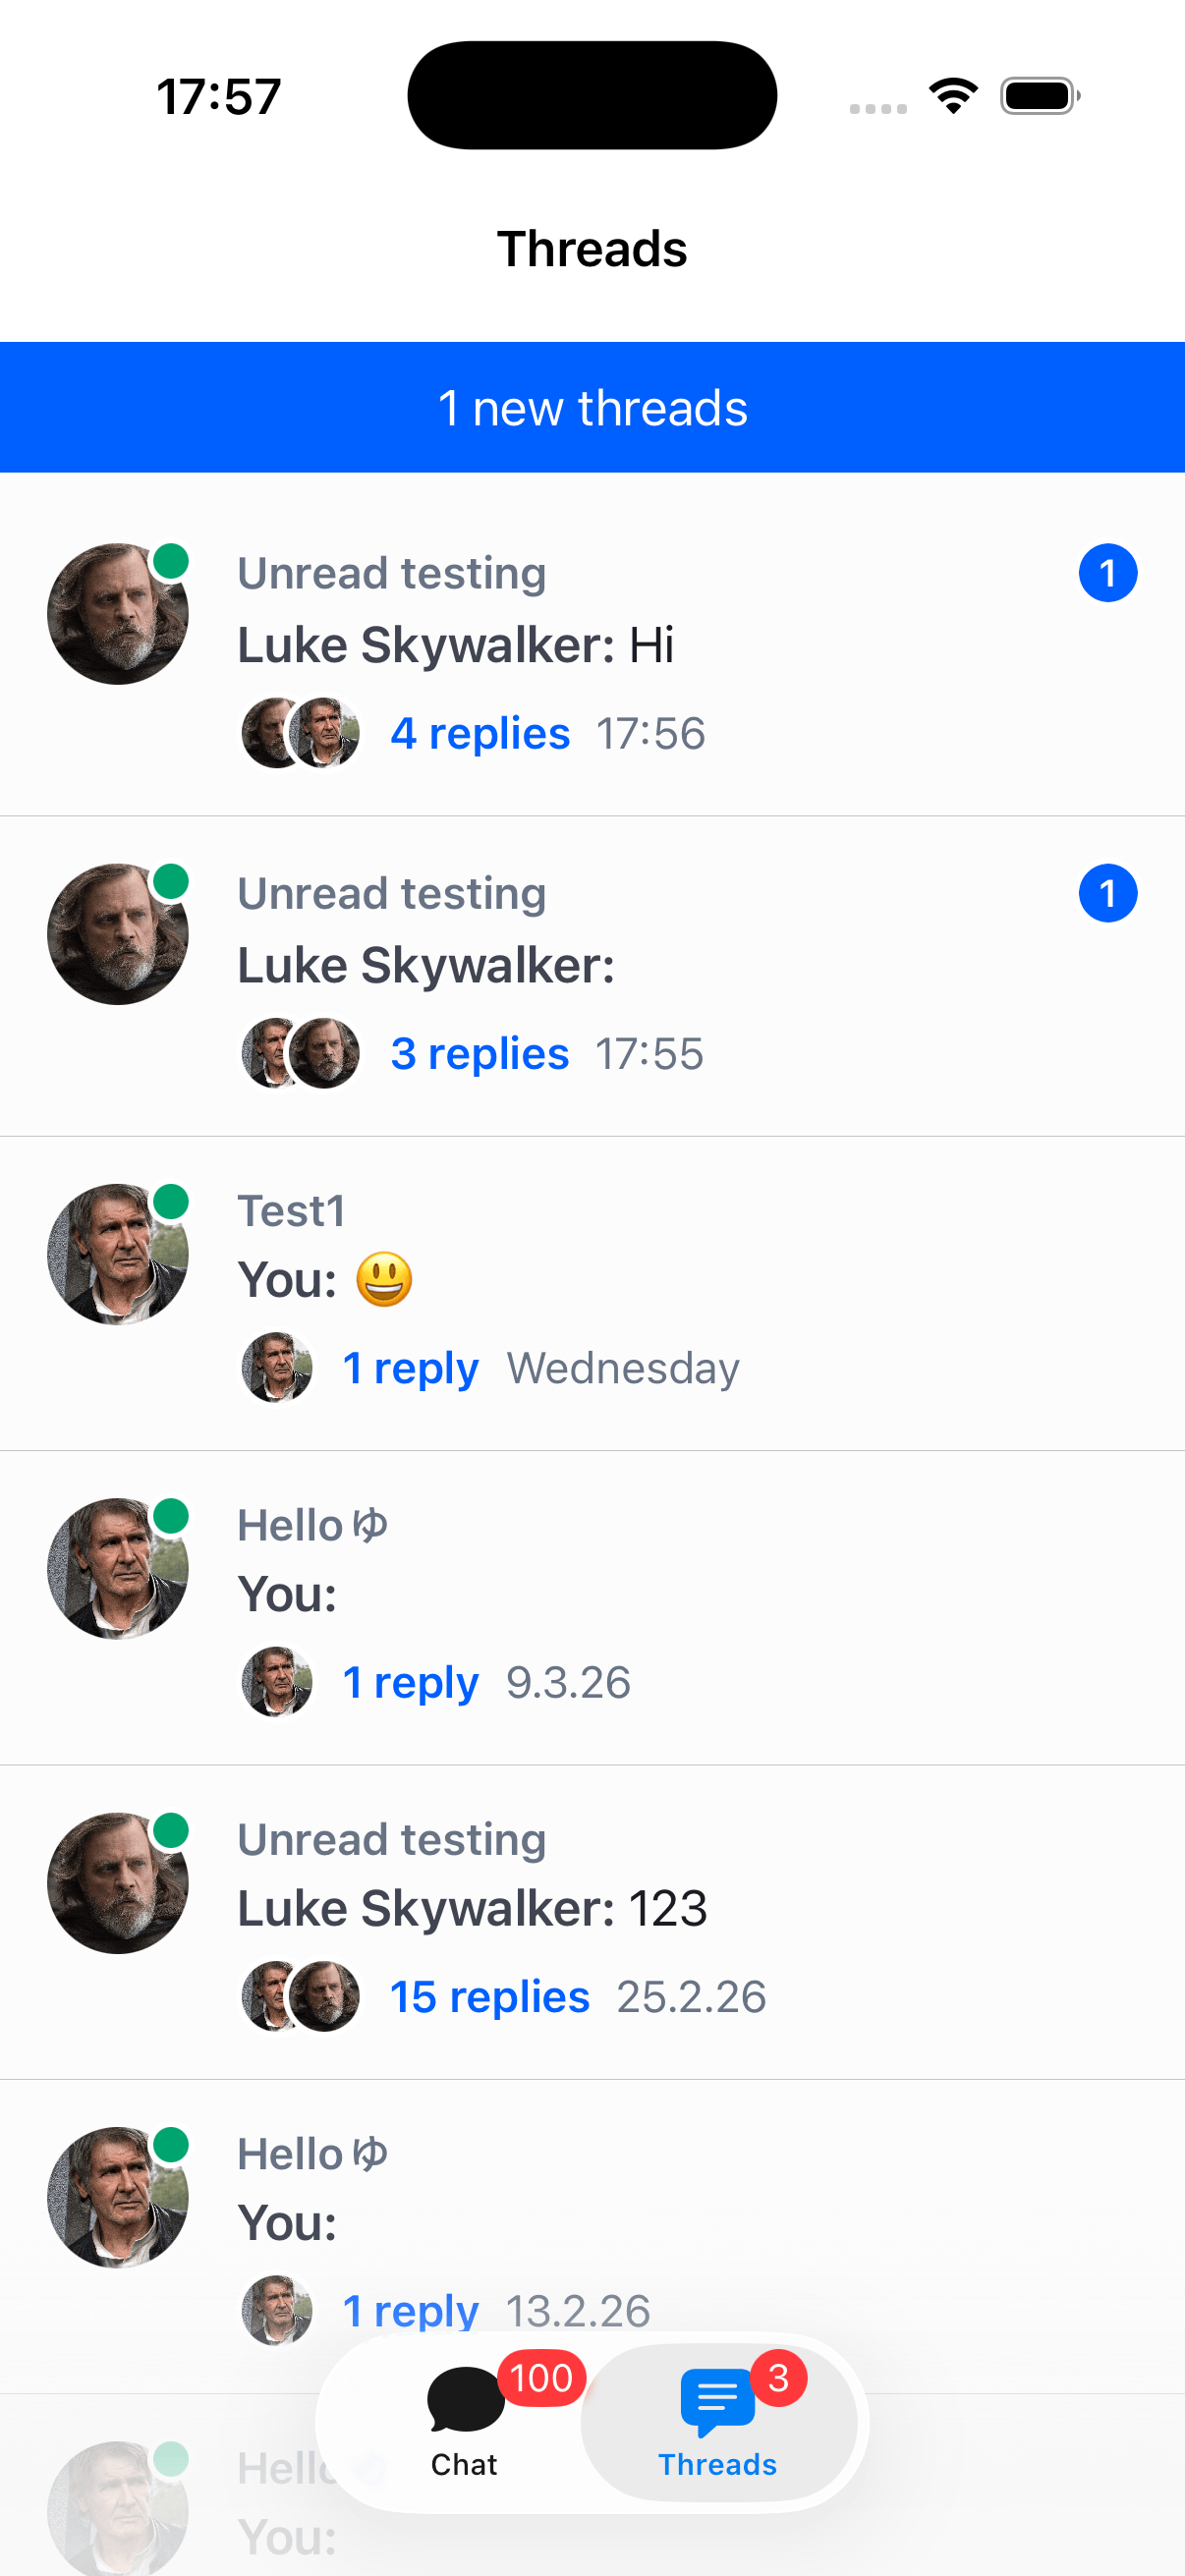Image resolution: width=1185 pixels, height=2576 pixels.
Task: Open the '4 replies' link
Action: pyautogui.click(x=480, y=733)
